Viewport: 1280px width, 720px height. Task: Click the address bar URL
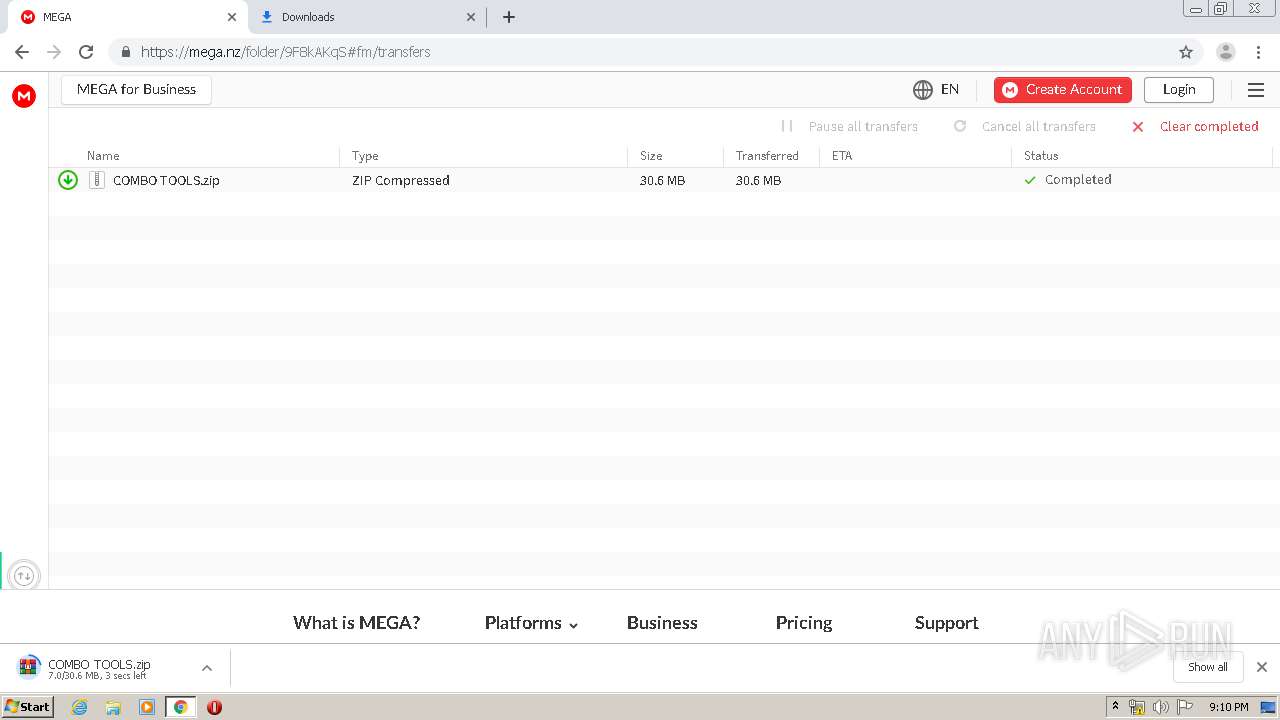click(286, 52)
